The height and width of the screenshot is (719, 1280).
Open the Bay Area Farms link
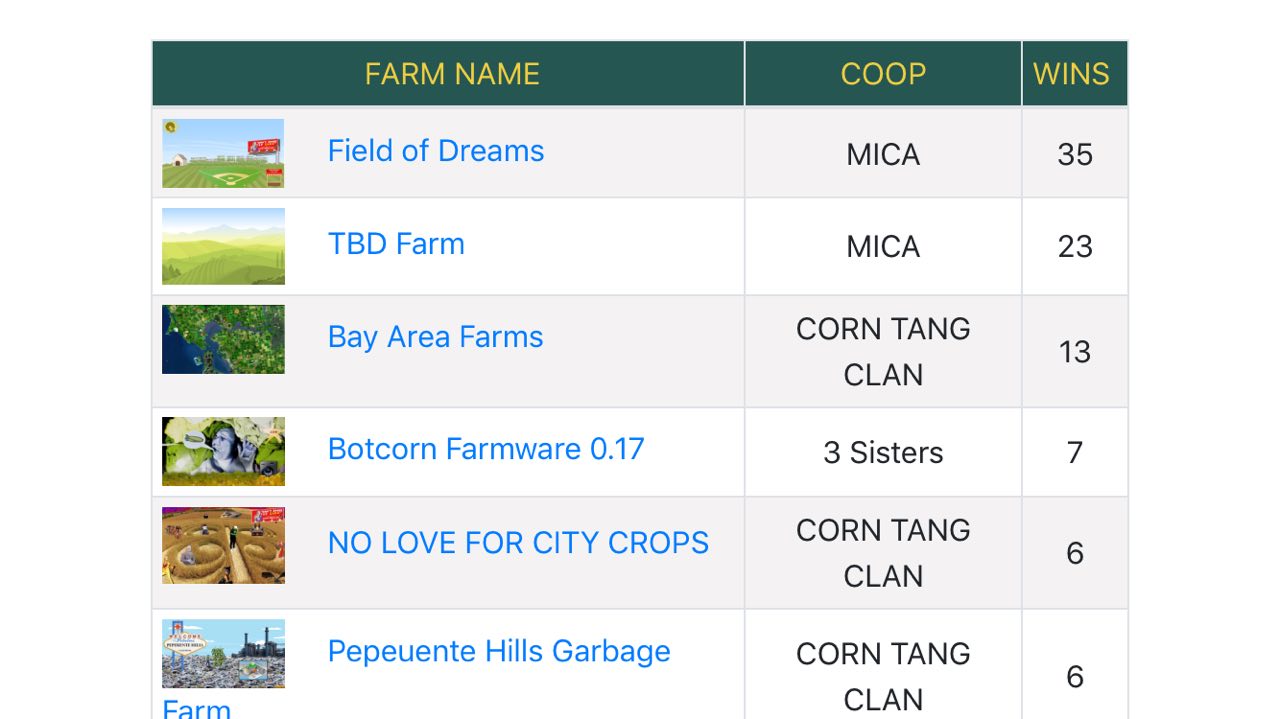435,337
